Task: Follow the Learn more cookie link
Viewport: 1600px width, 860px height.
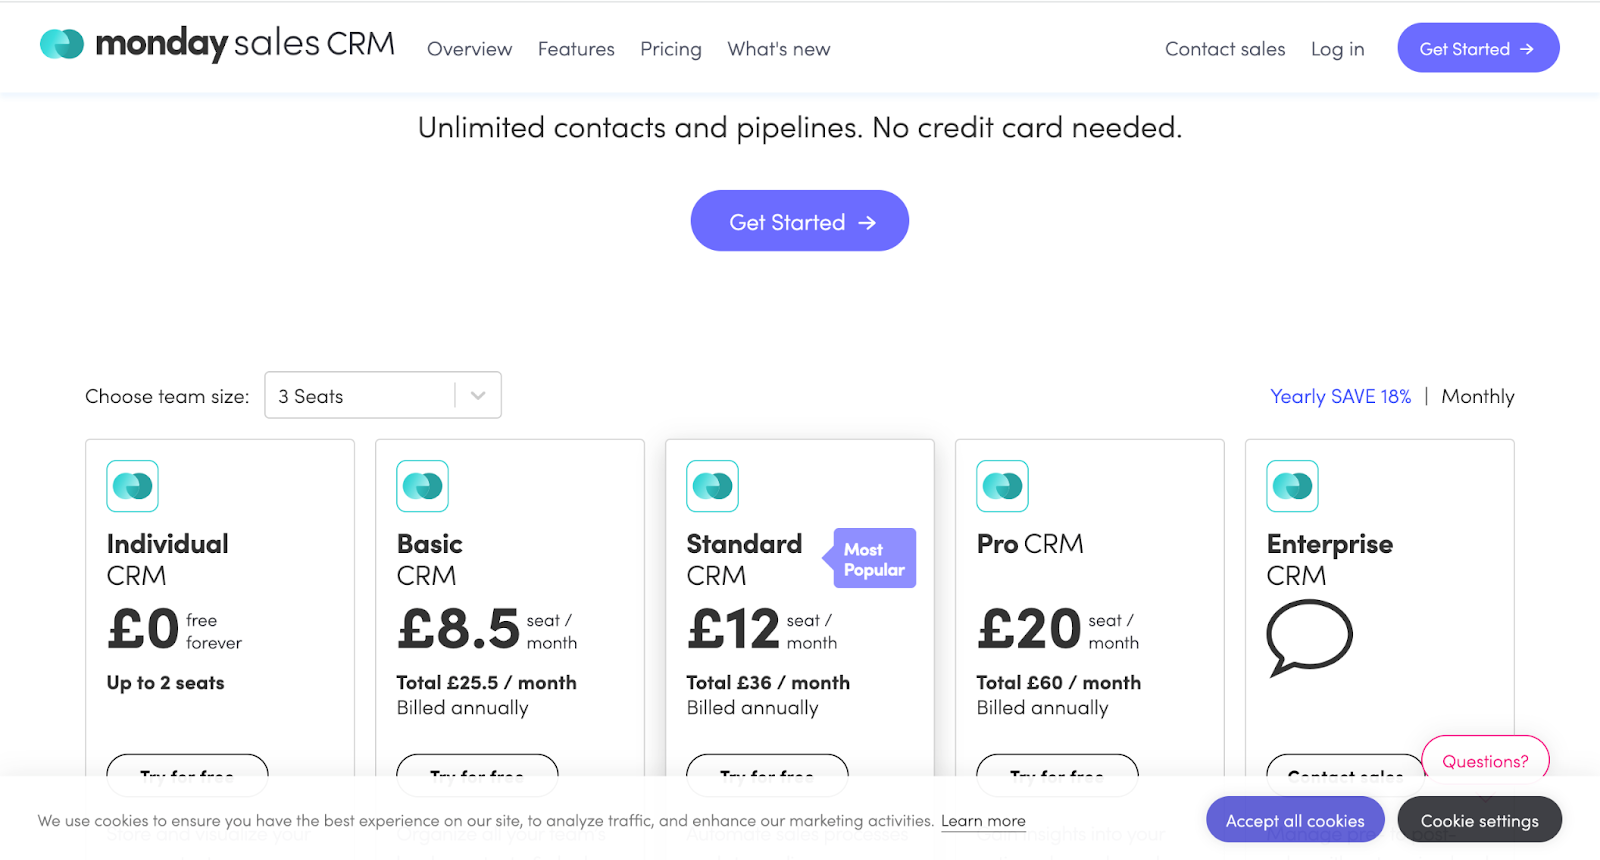Action: (x=983, y=821)
